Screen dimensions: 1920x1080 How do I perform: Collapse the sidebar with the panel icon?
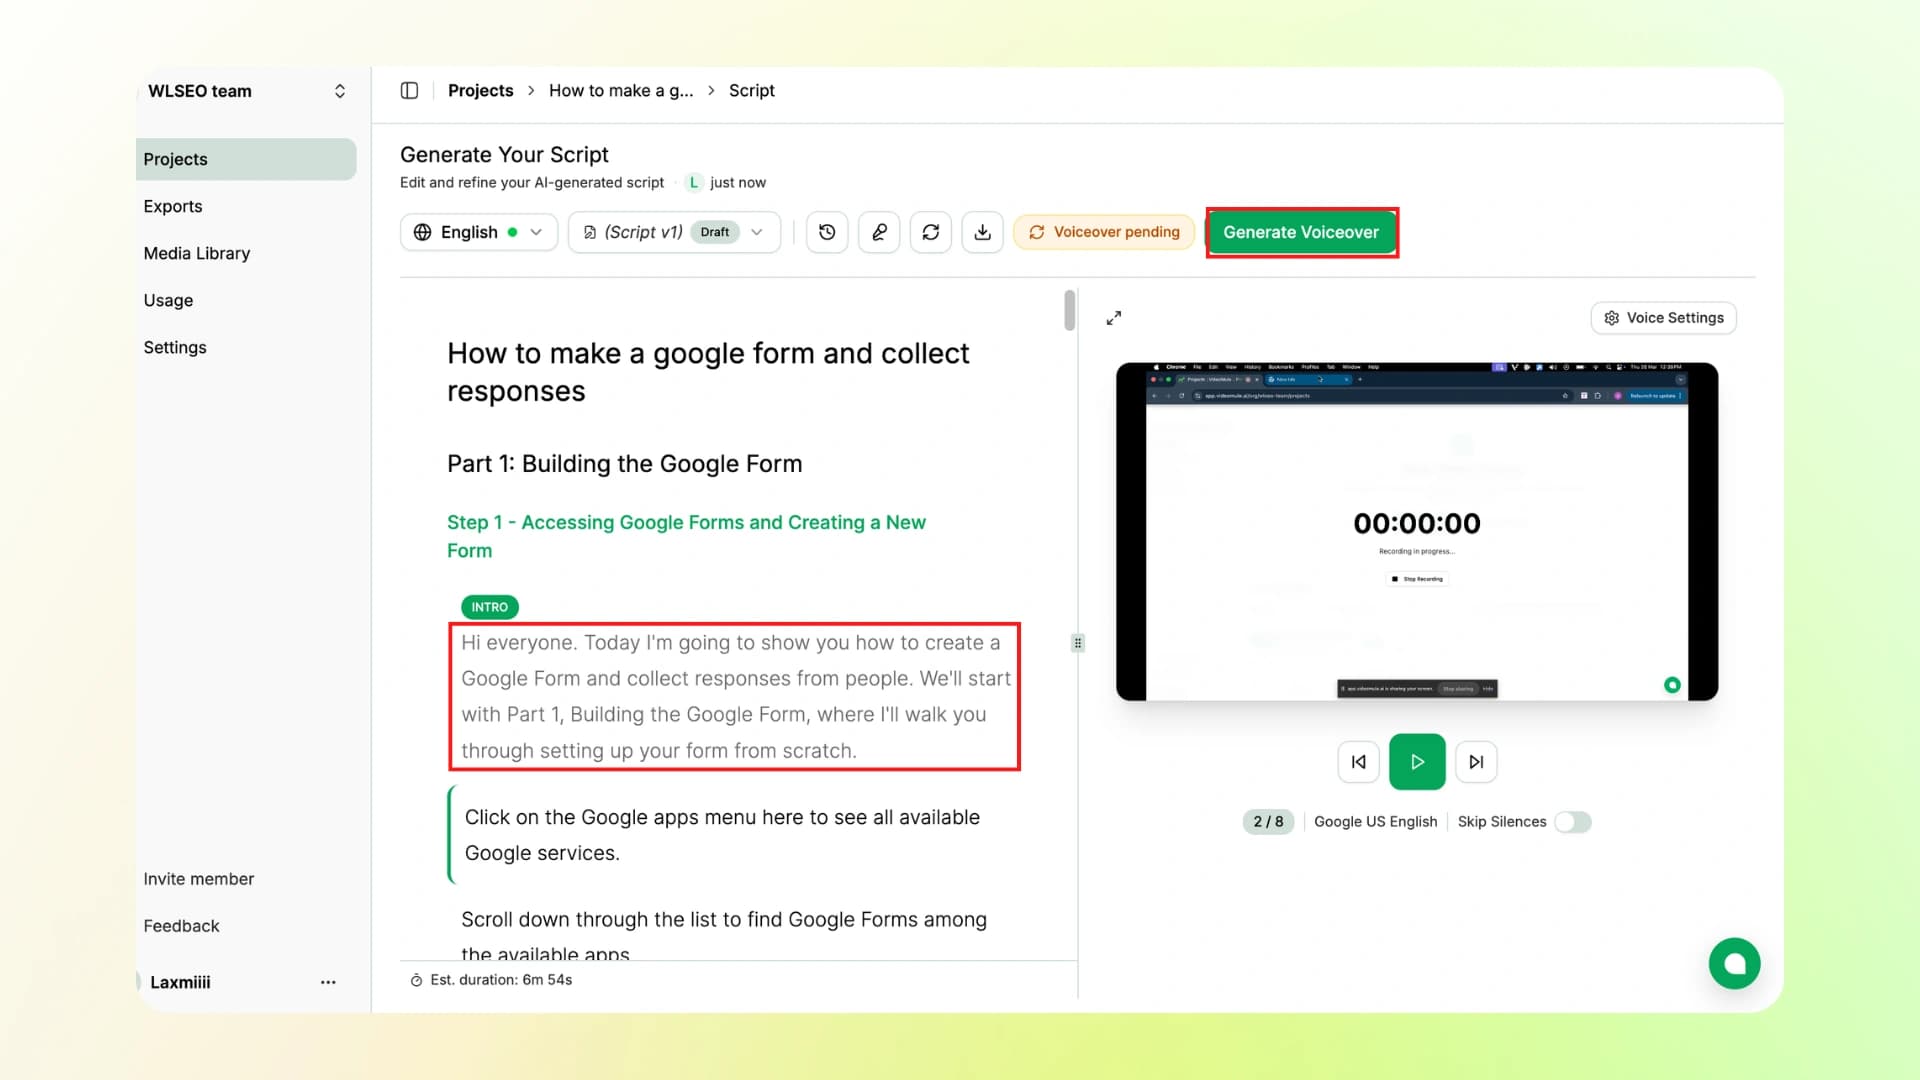click(409, 90)
